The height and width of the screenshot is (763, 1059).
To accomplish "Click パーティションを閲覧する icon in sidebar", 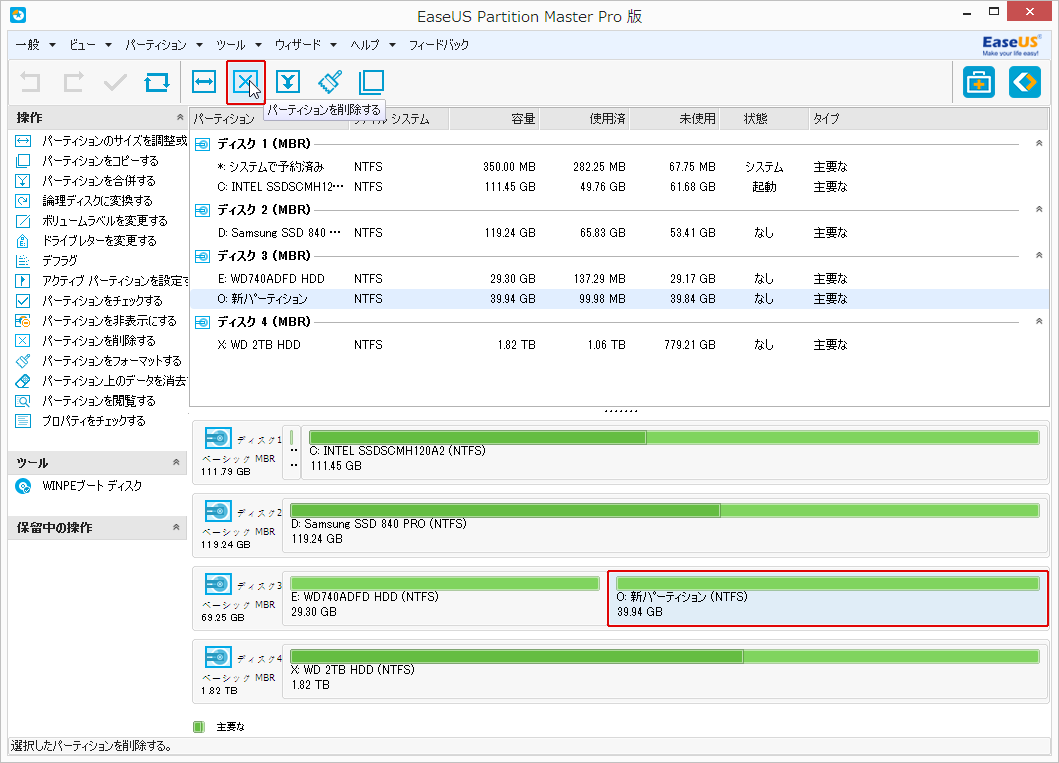I will [23, 400].
